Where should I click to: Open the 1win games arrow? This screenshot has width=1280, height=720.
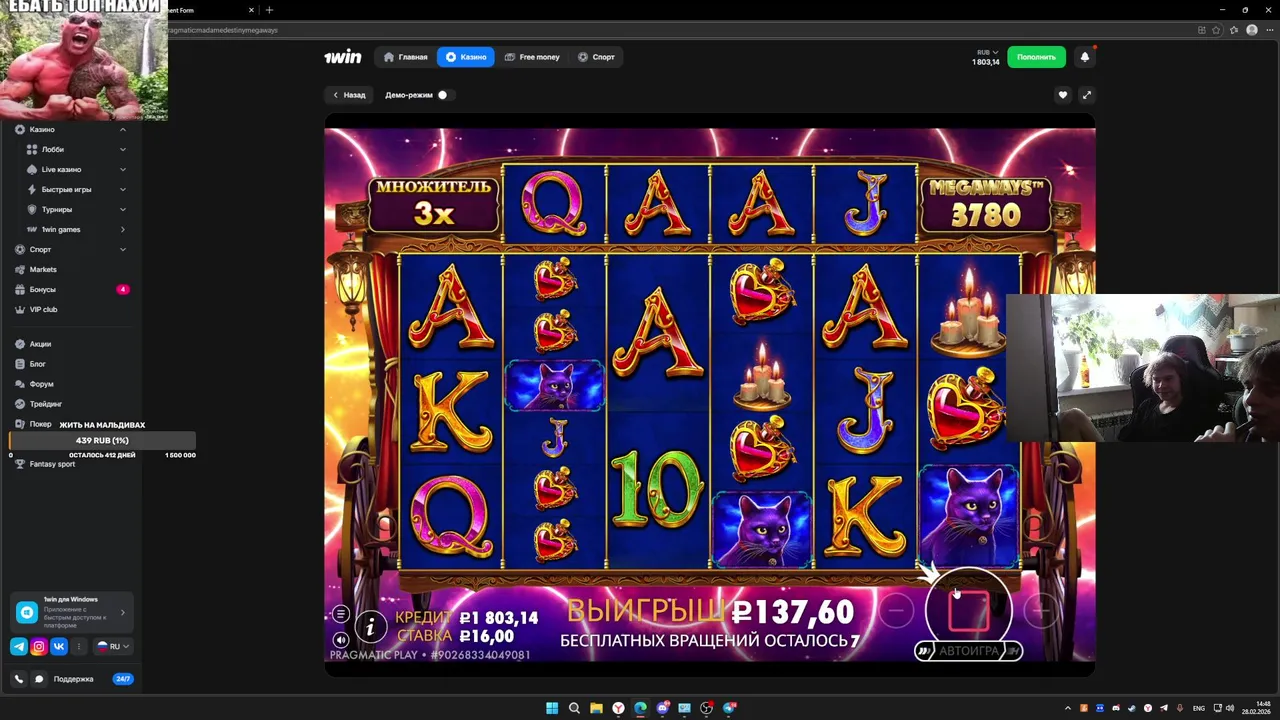[123, 229]
